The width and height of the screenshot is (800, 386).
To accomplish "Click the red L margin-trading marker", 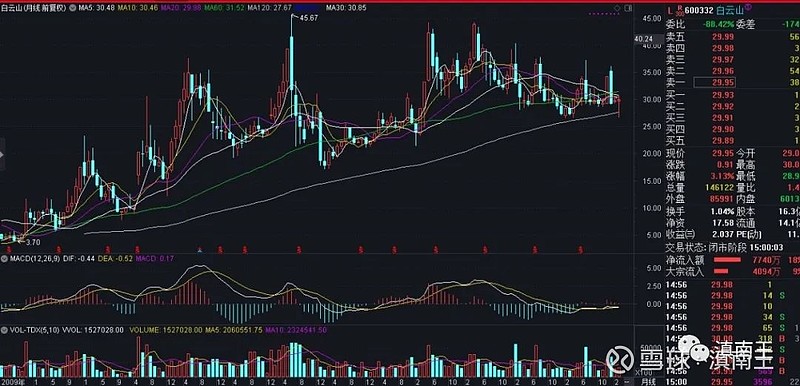I will pos(670,11).
